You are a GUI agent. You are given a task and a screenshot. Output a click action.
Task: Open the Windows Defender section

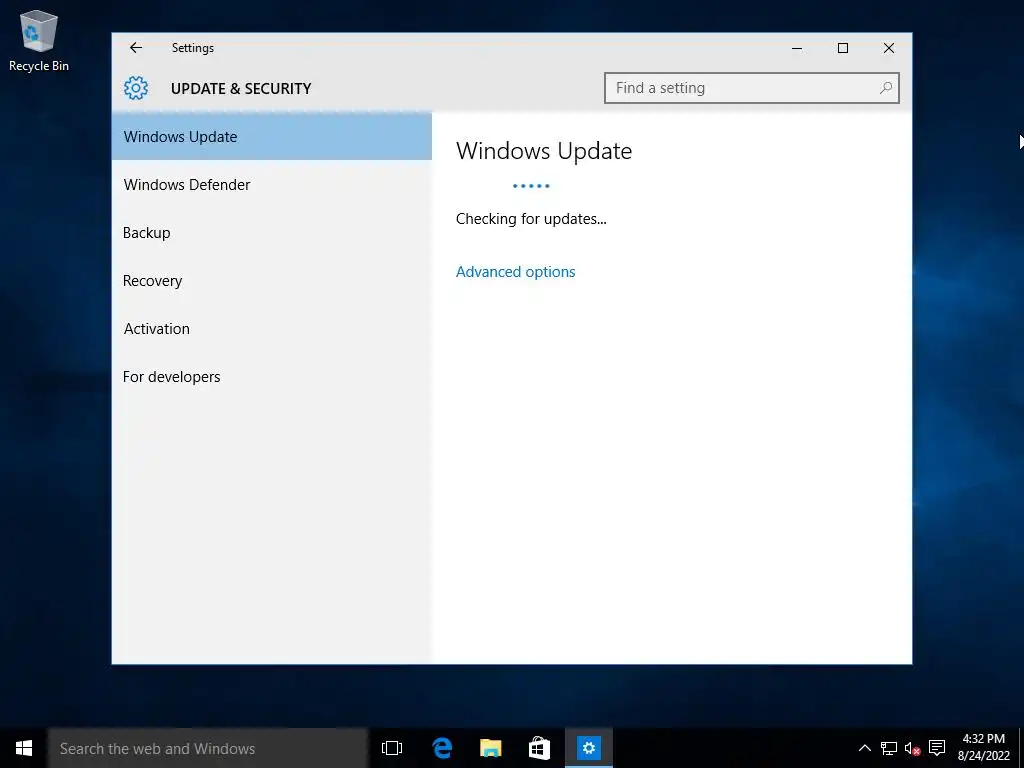coord(272,185)
